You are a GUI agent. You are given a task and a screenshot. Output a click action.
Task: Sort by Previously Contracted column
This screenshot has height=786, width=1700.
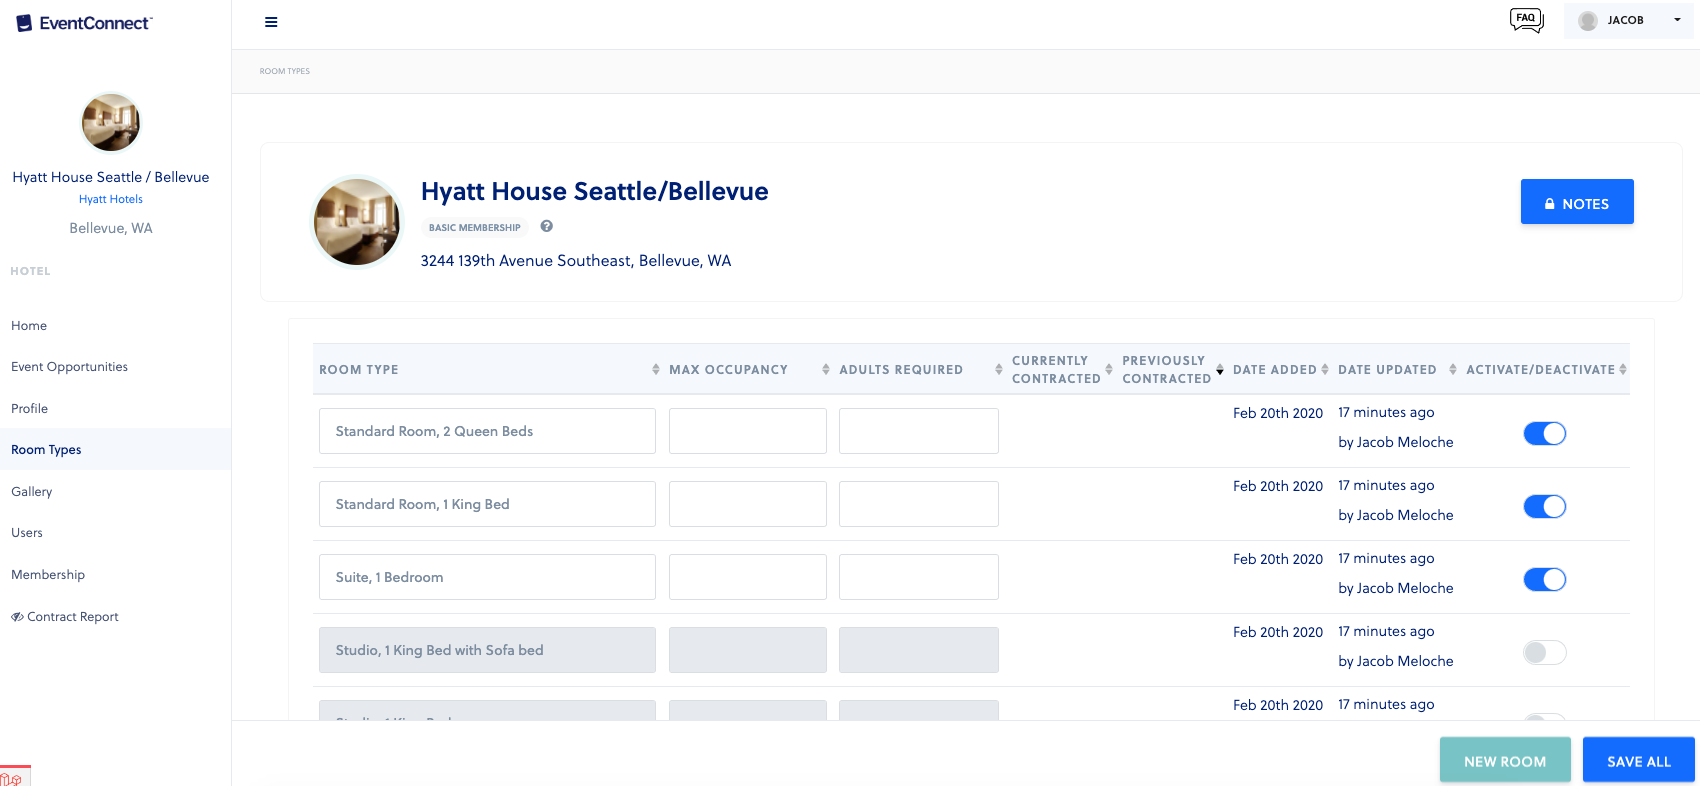1220,369
